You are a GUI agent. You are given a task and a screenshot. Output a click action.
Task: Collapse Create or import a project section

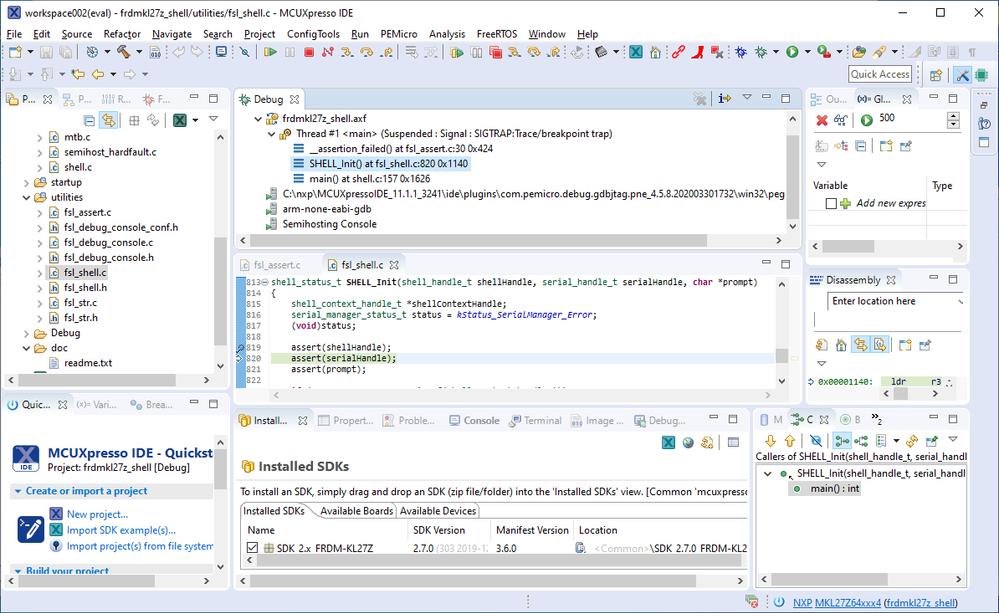[x=18, y=491]
